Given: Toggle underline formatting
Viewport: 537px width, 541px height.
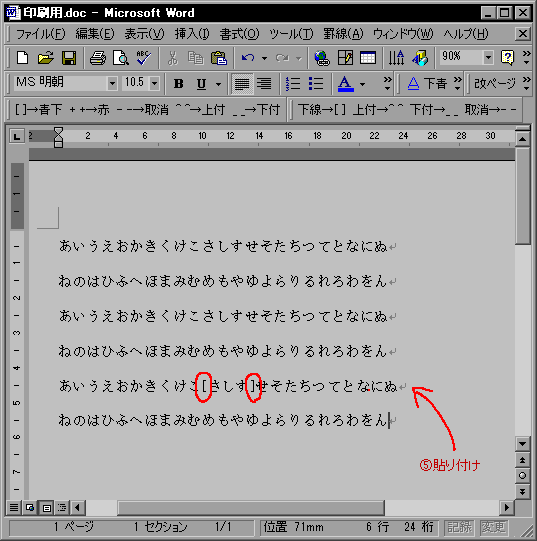Looking at the screenshot, I should 201,83.
